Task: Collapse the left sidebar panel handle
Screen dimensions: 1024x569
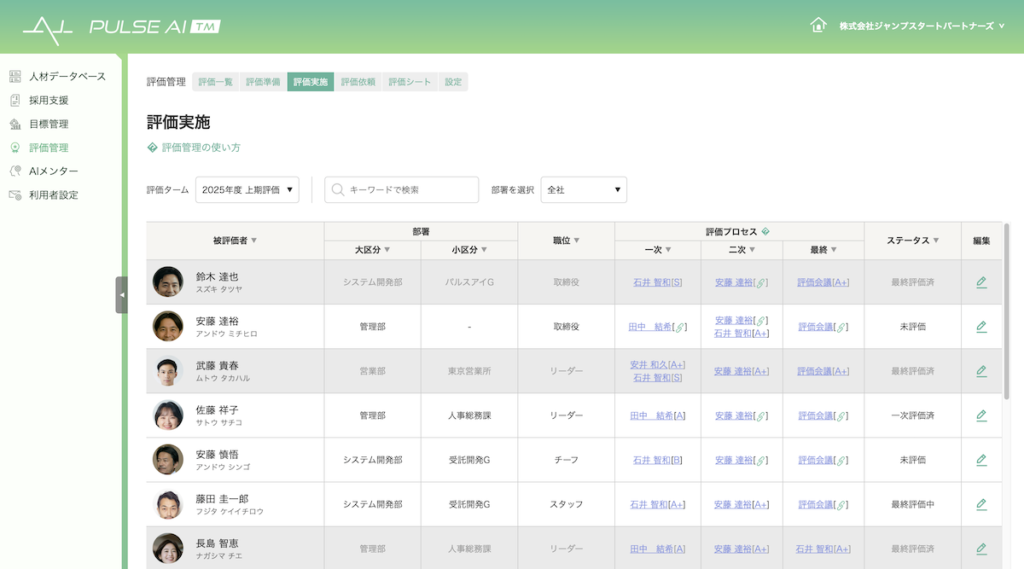Action: click(121, 295)
